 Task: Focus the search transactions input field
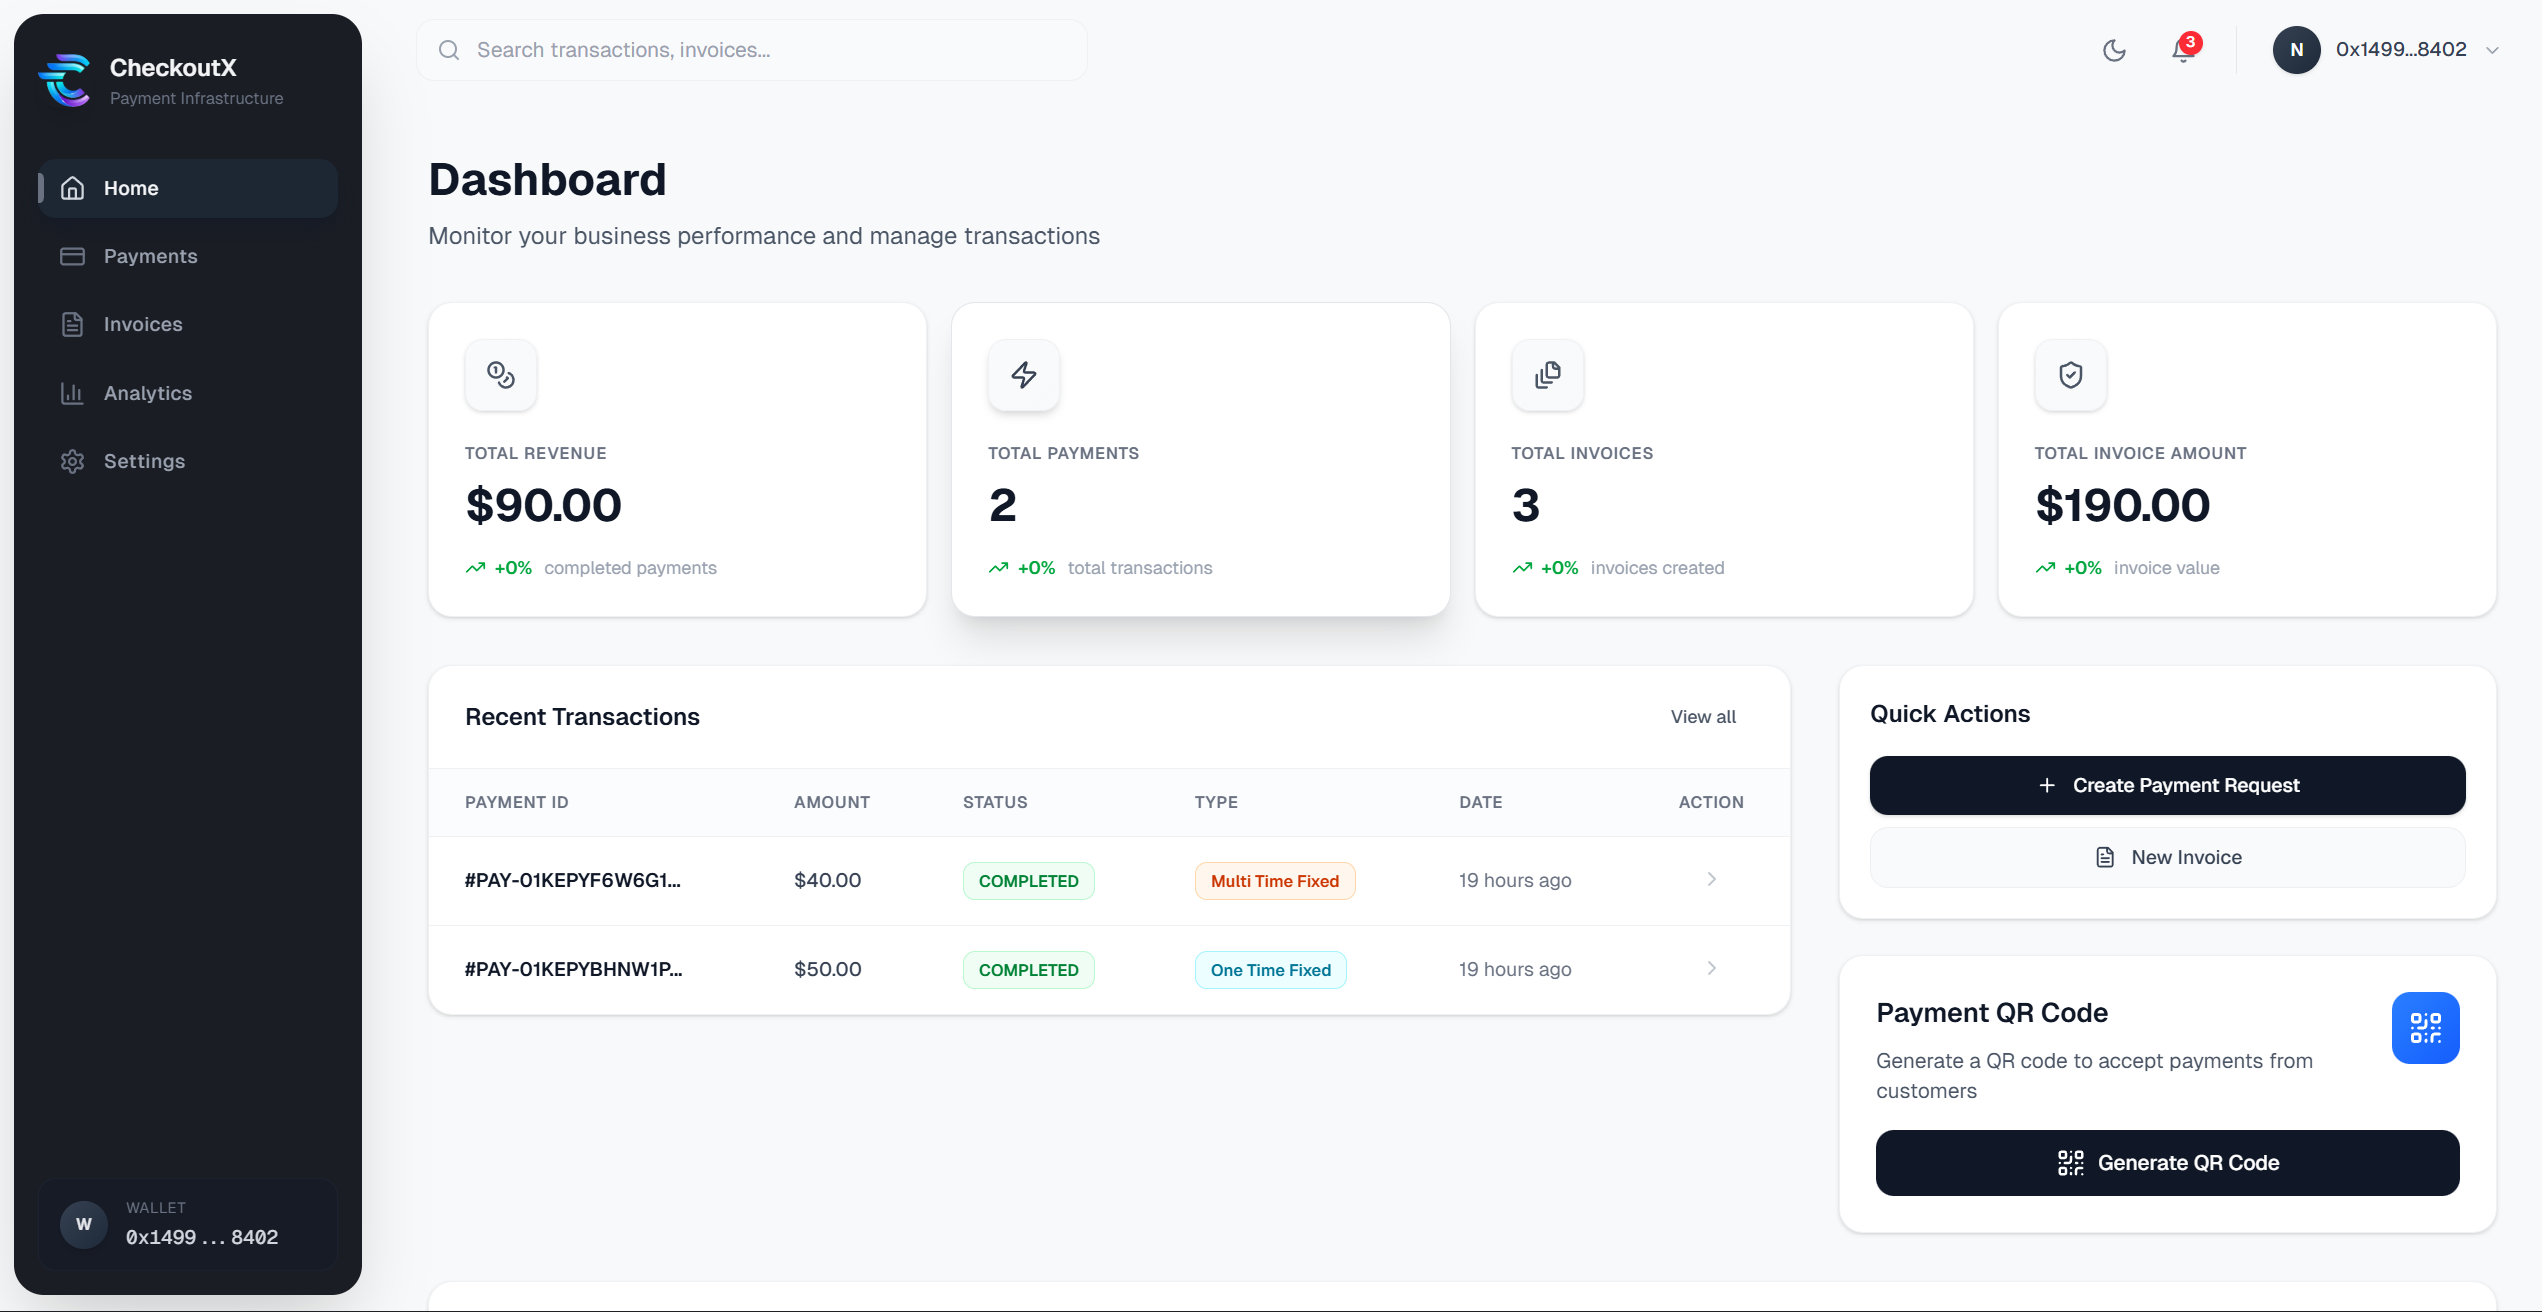click(x=770, y=50)
